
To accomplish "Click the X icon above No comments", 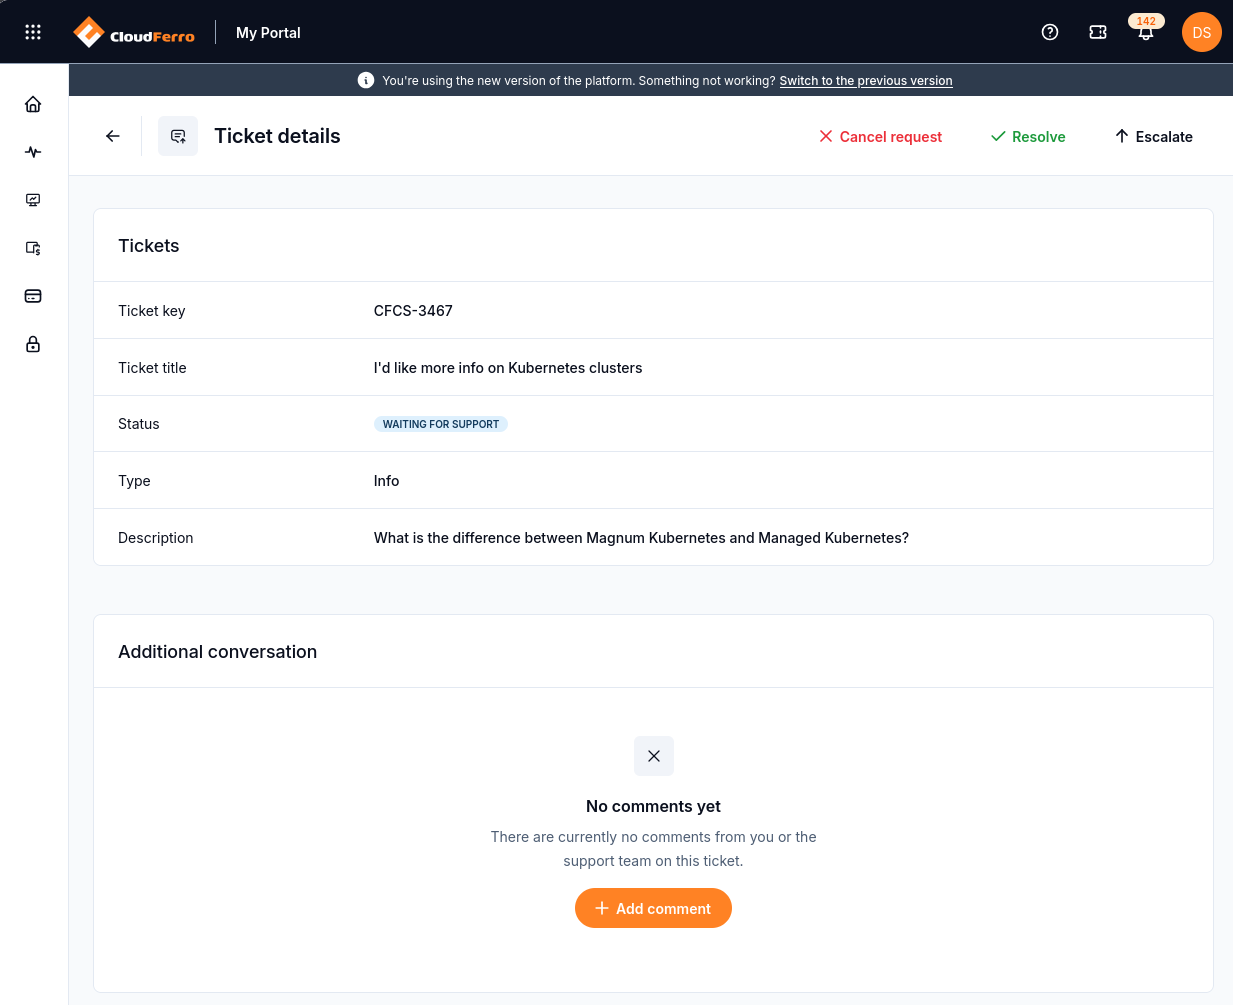I will point(654,756).
